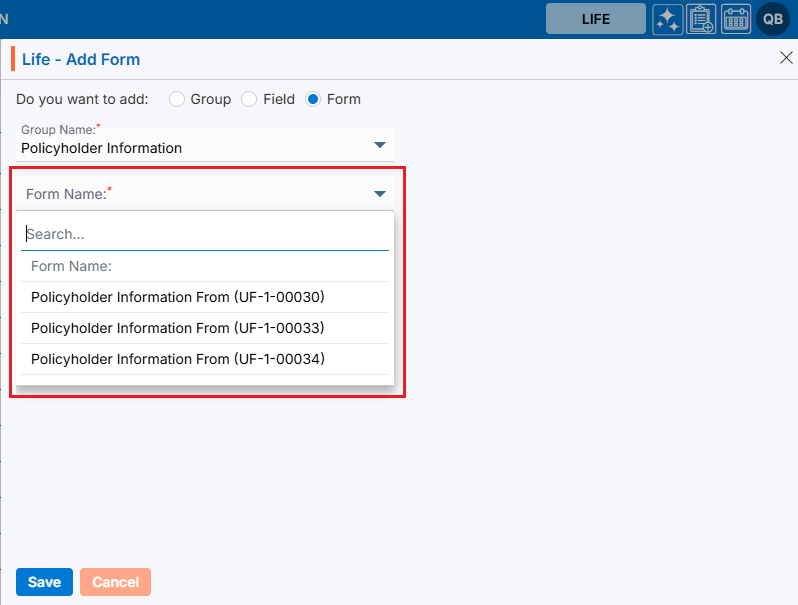Screen dimensions: 798x605
Task: Select the Field radio button
Action: [250, 99]
